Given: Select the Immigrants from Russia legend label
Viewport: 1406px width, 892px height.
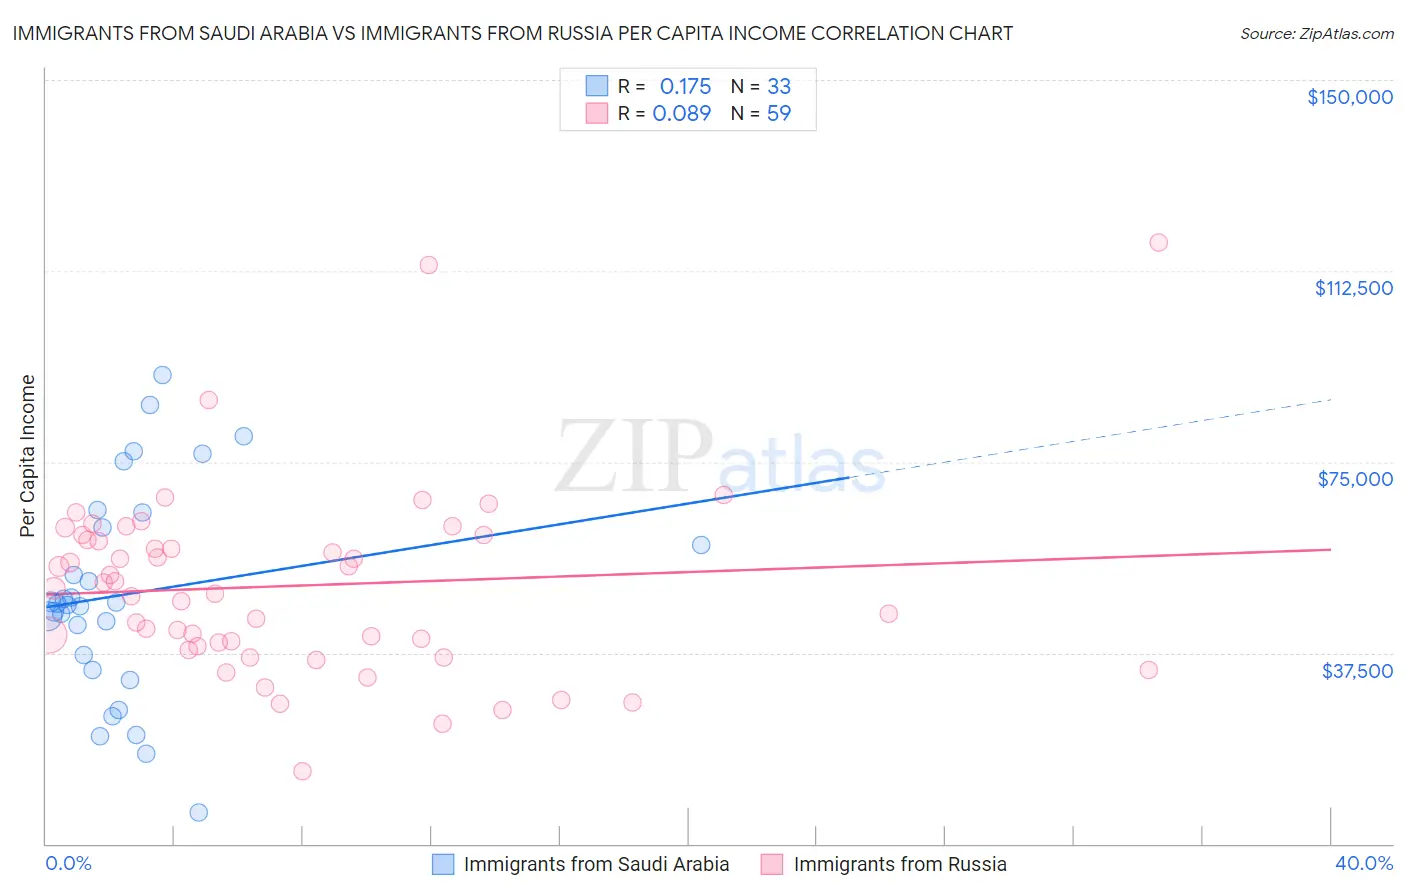Looking at the screenshot, I should (900, 864).
